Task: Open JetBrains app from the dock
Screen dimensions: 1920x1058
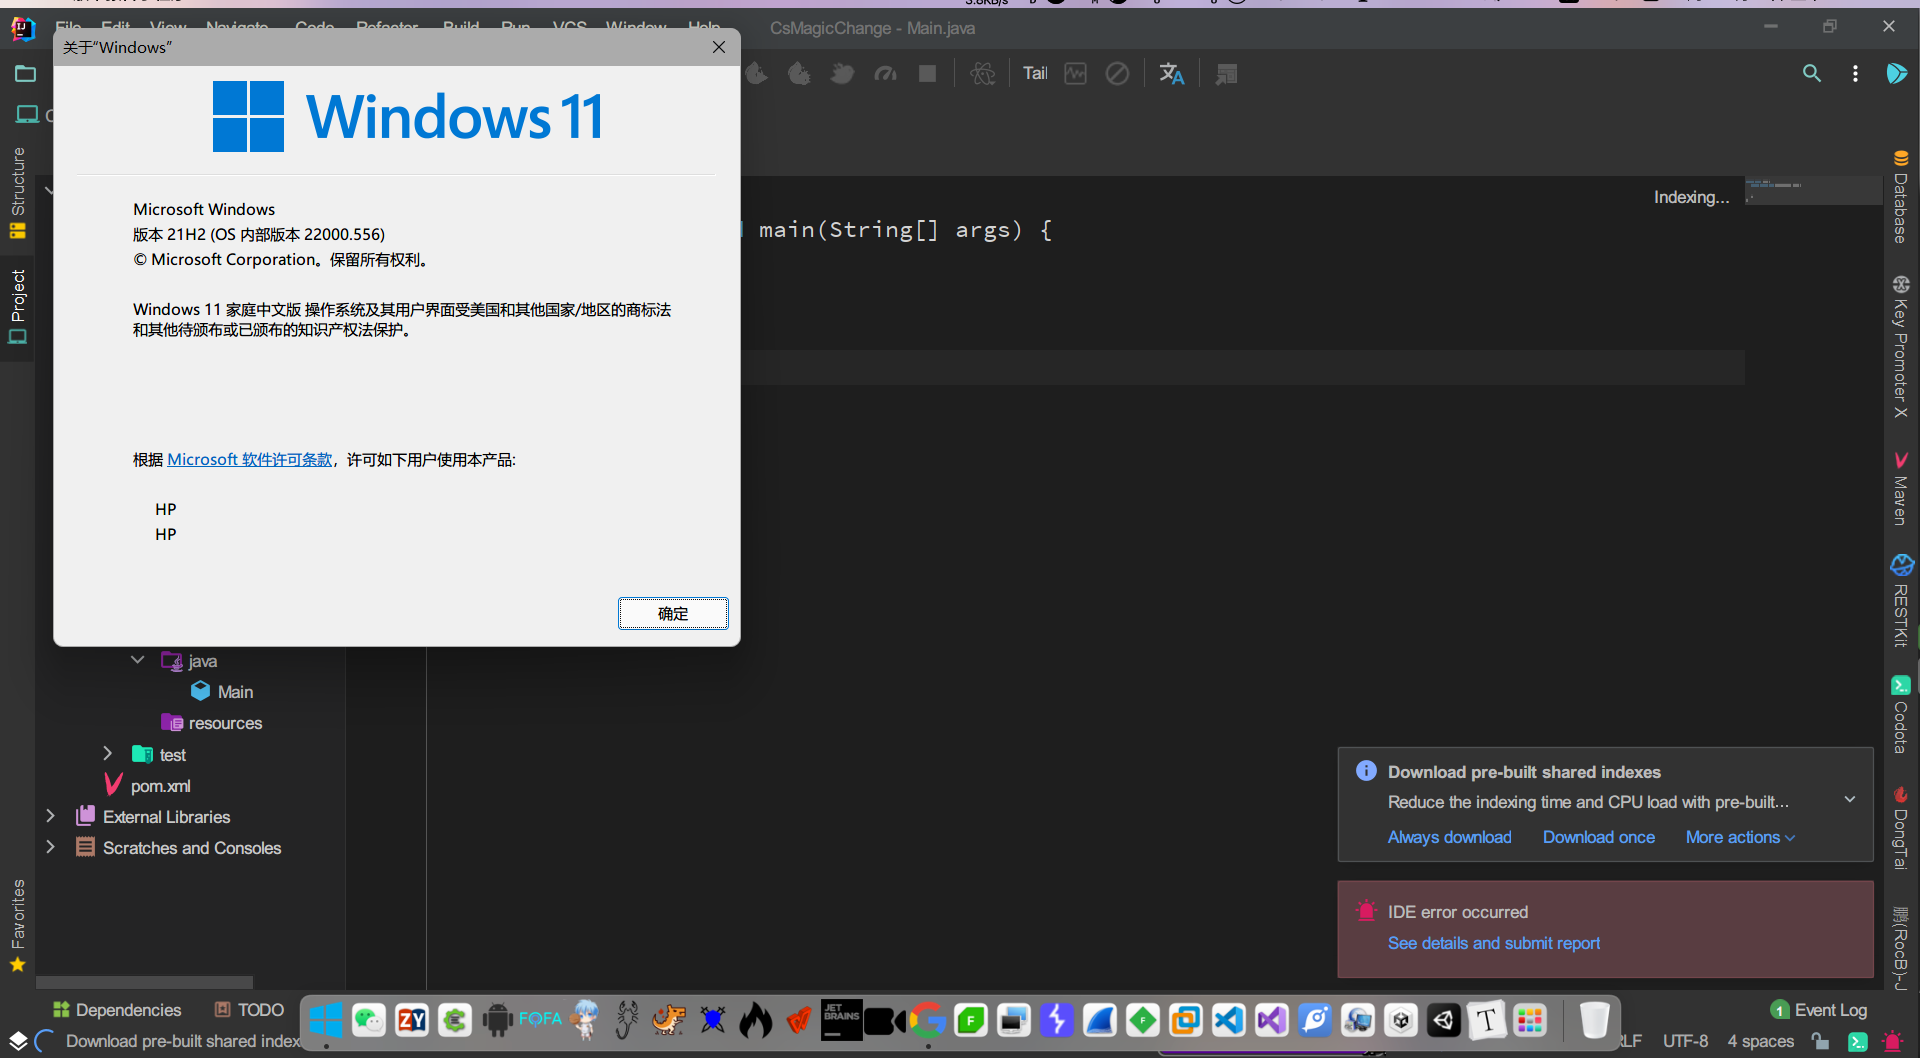Action: point(841,1020)
